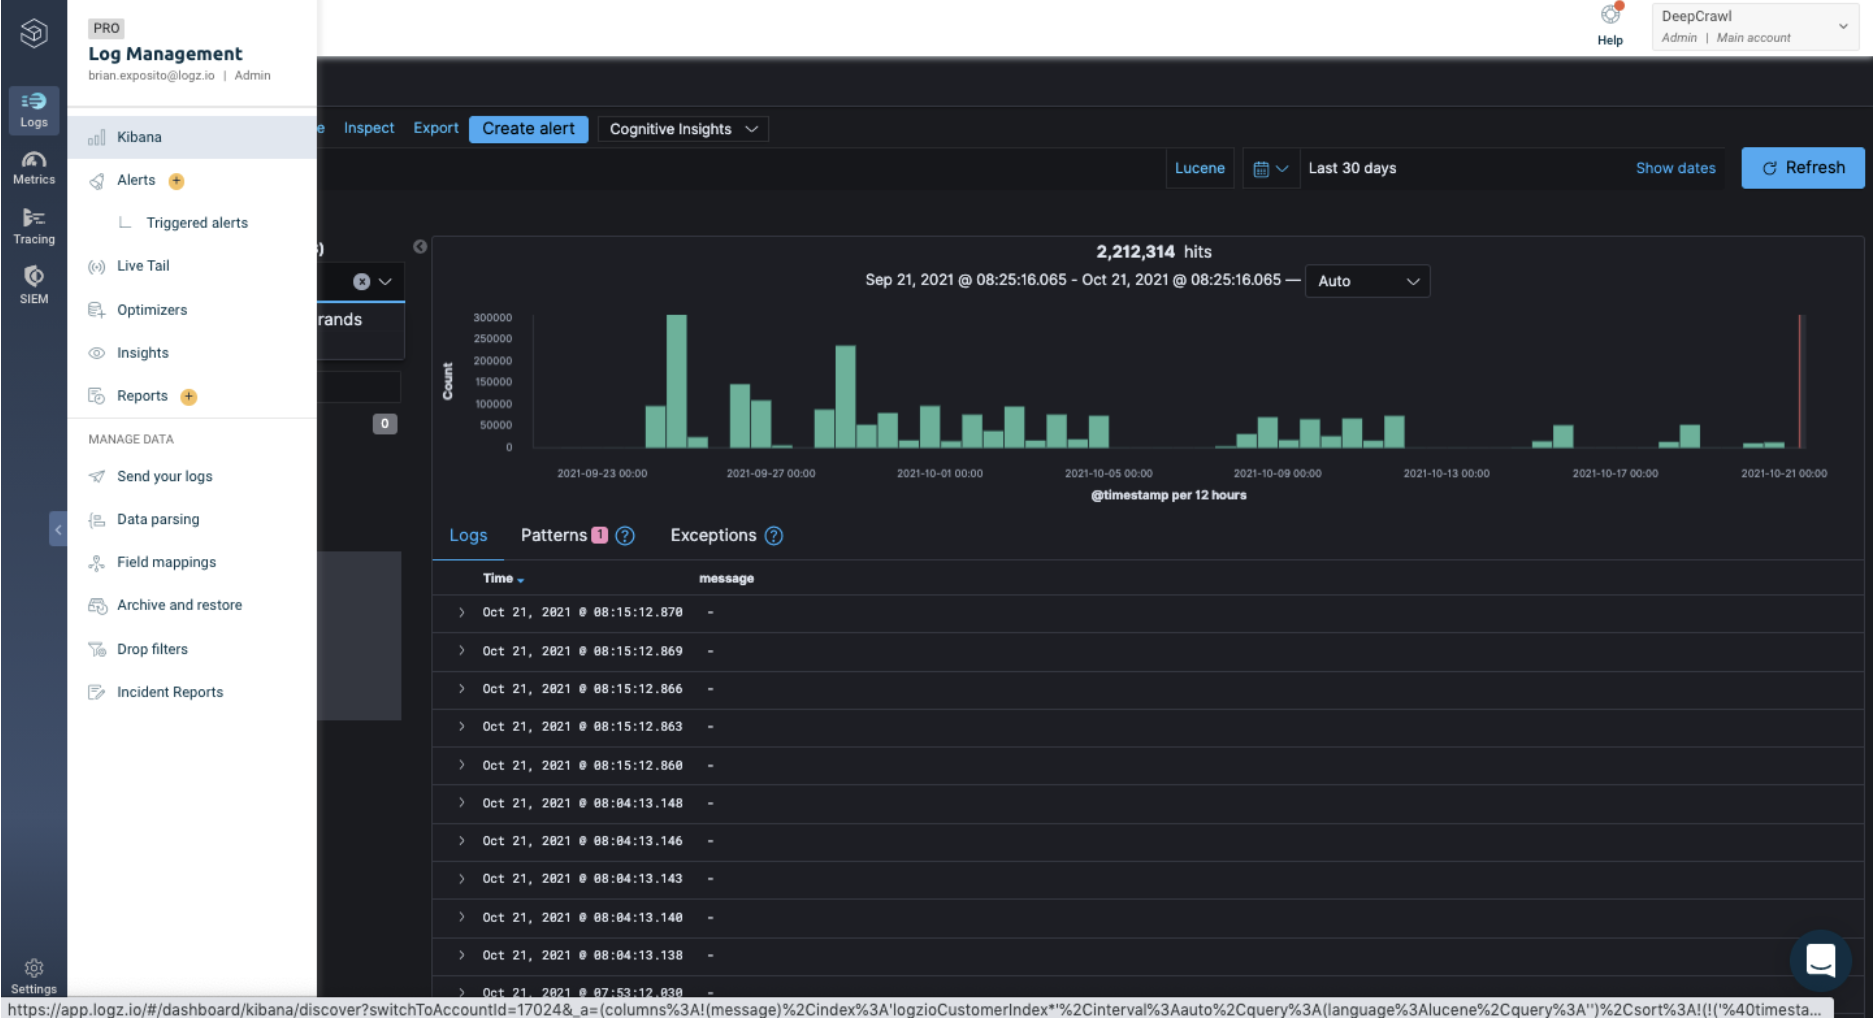Open the Cognitive Insights dropdown
The width and height of the screenshot is (1874, 1022).
click(683, 129)
